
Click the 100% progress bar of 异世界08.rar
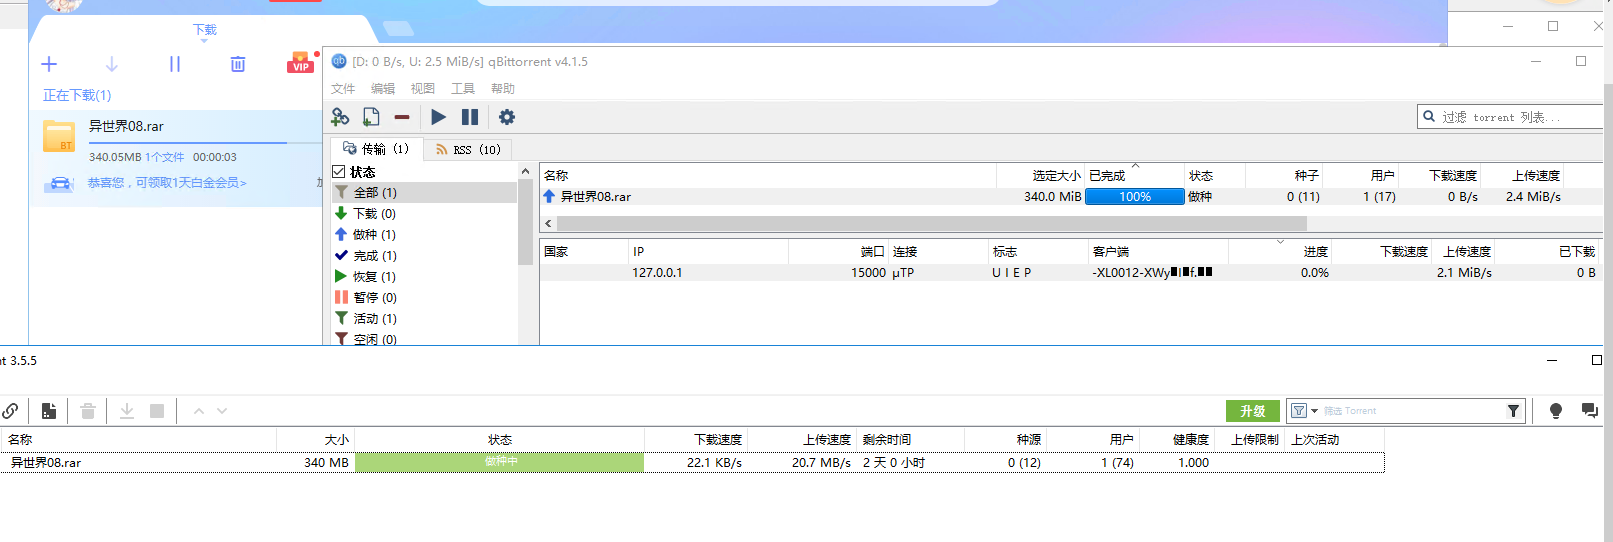1134,197
